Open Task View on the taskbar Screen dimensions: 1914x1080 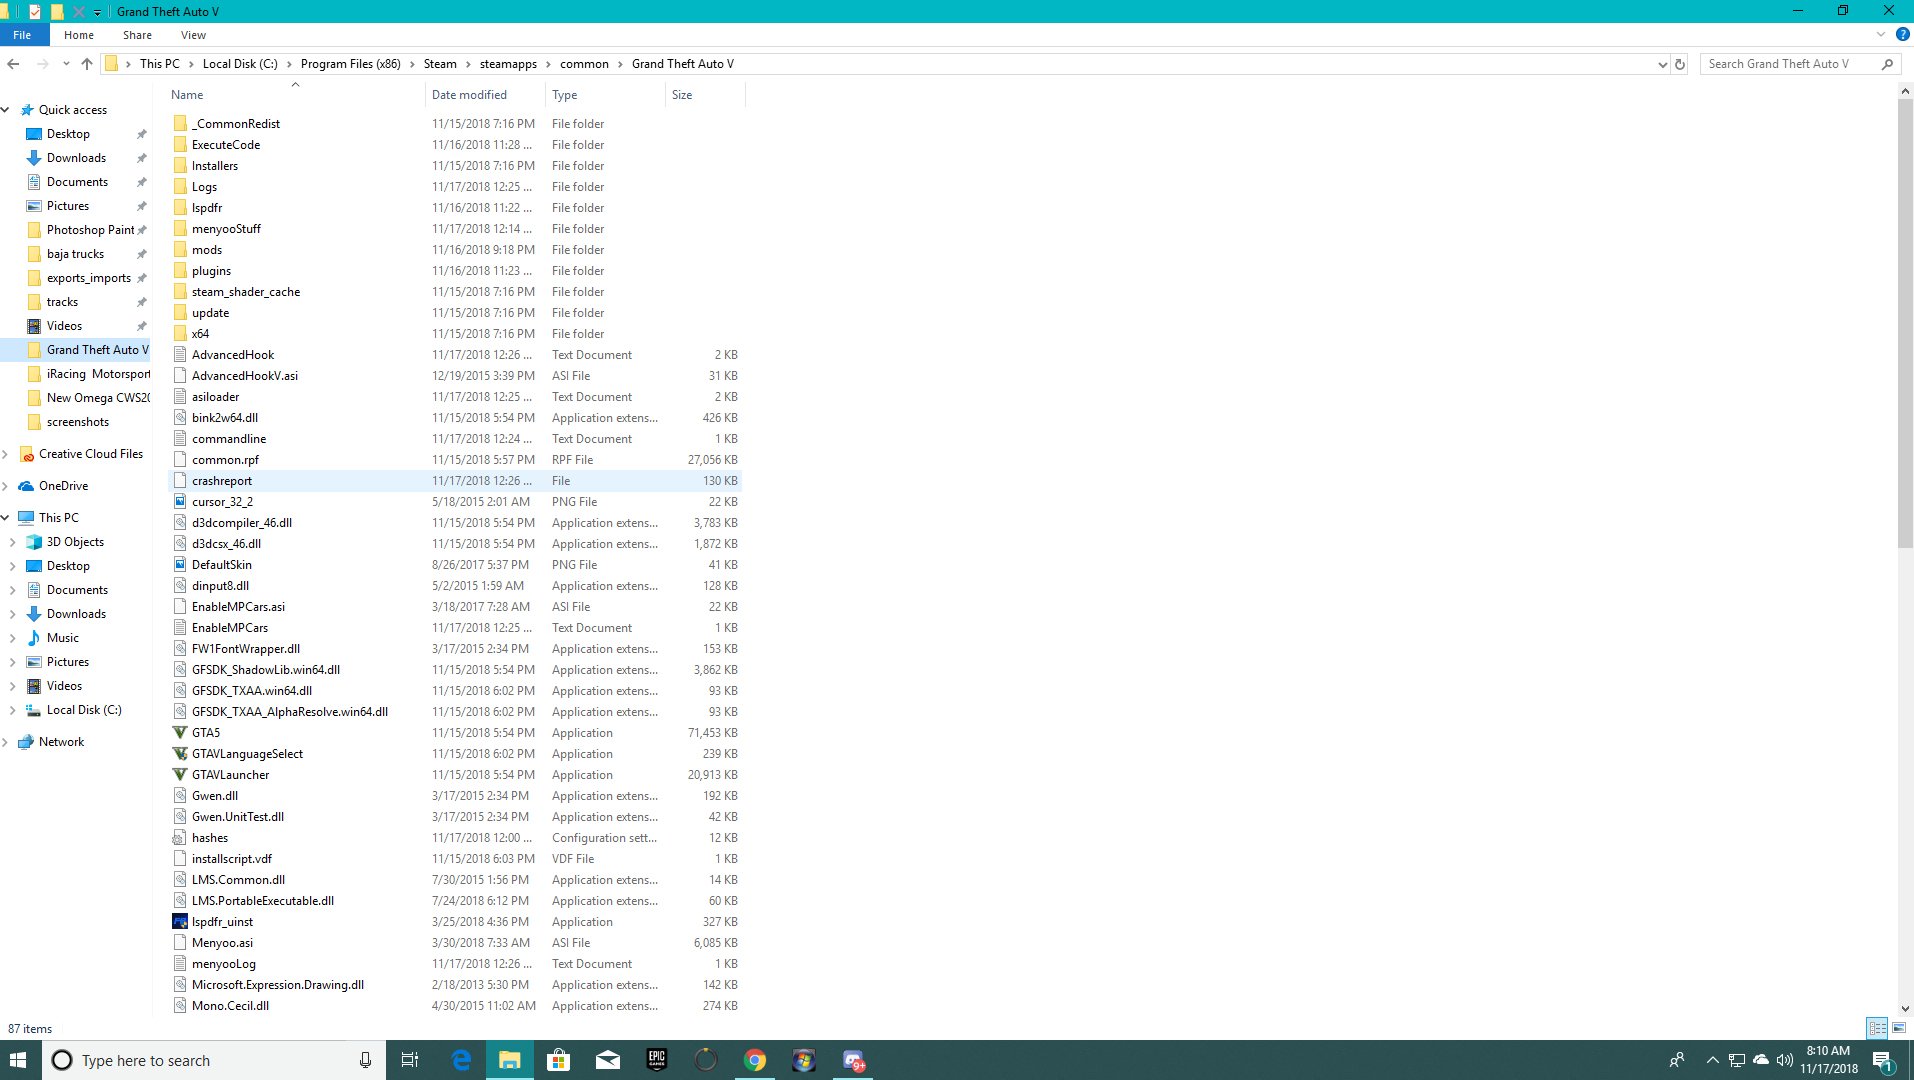pyautogui.click(x=410, y=1060)
